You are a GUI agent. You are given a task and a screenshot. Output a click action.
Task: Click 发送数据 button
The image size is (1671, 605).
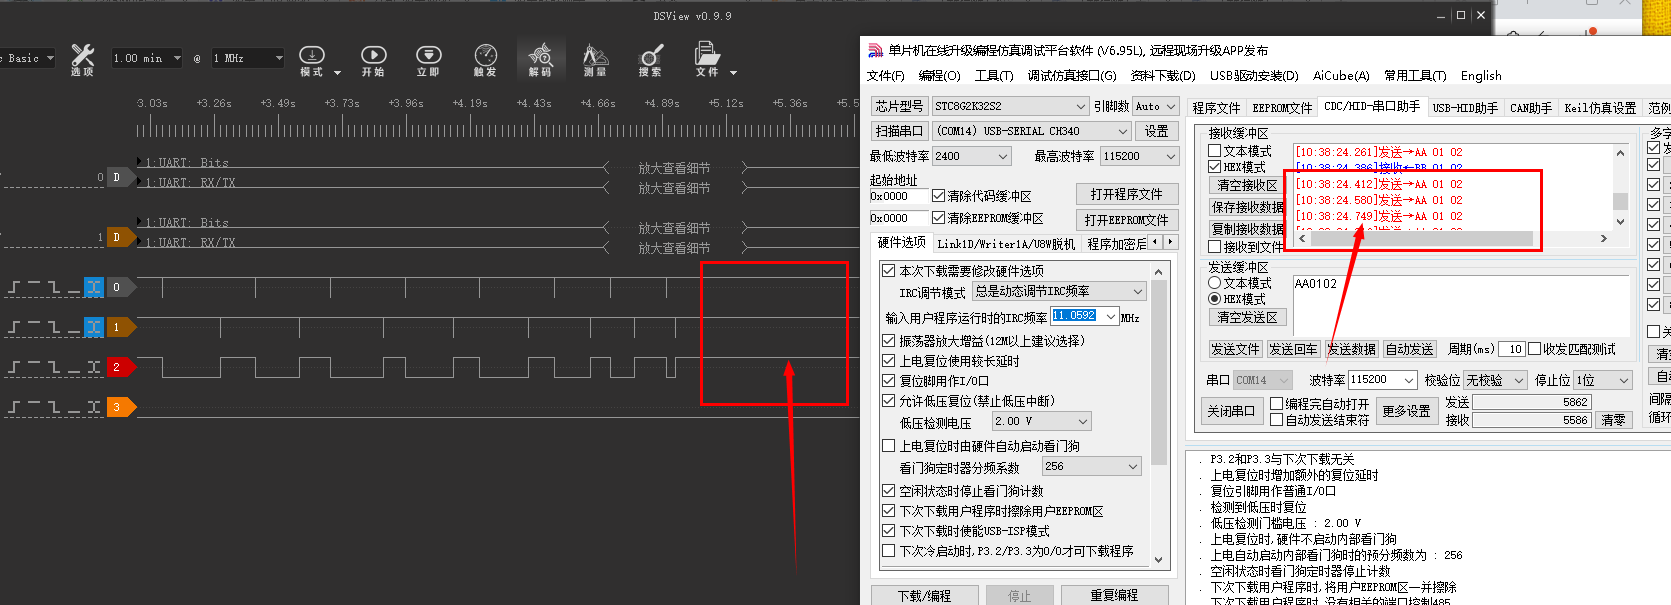pos(1352,349)
